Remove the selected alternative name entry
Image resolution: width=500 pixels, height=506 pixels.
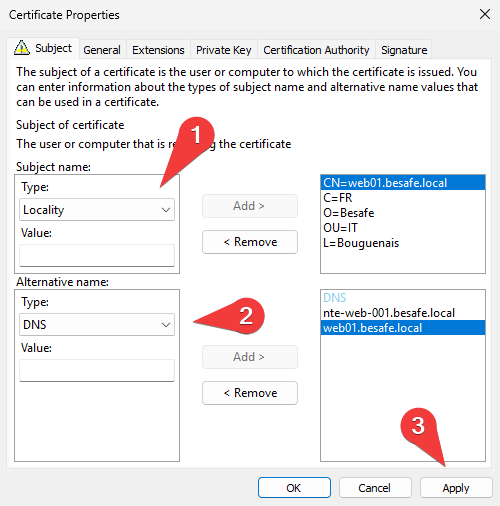pyautogui.click(x=250, y=393)
